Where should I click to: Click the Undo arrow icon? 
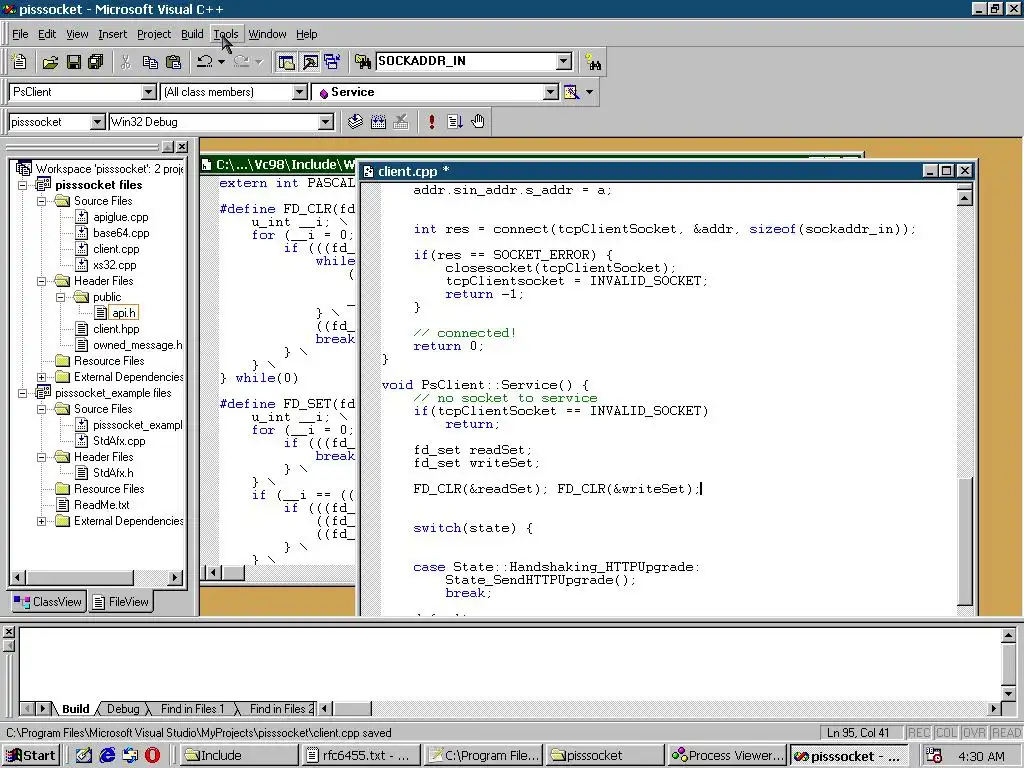[x=204, y=61]
